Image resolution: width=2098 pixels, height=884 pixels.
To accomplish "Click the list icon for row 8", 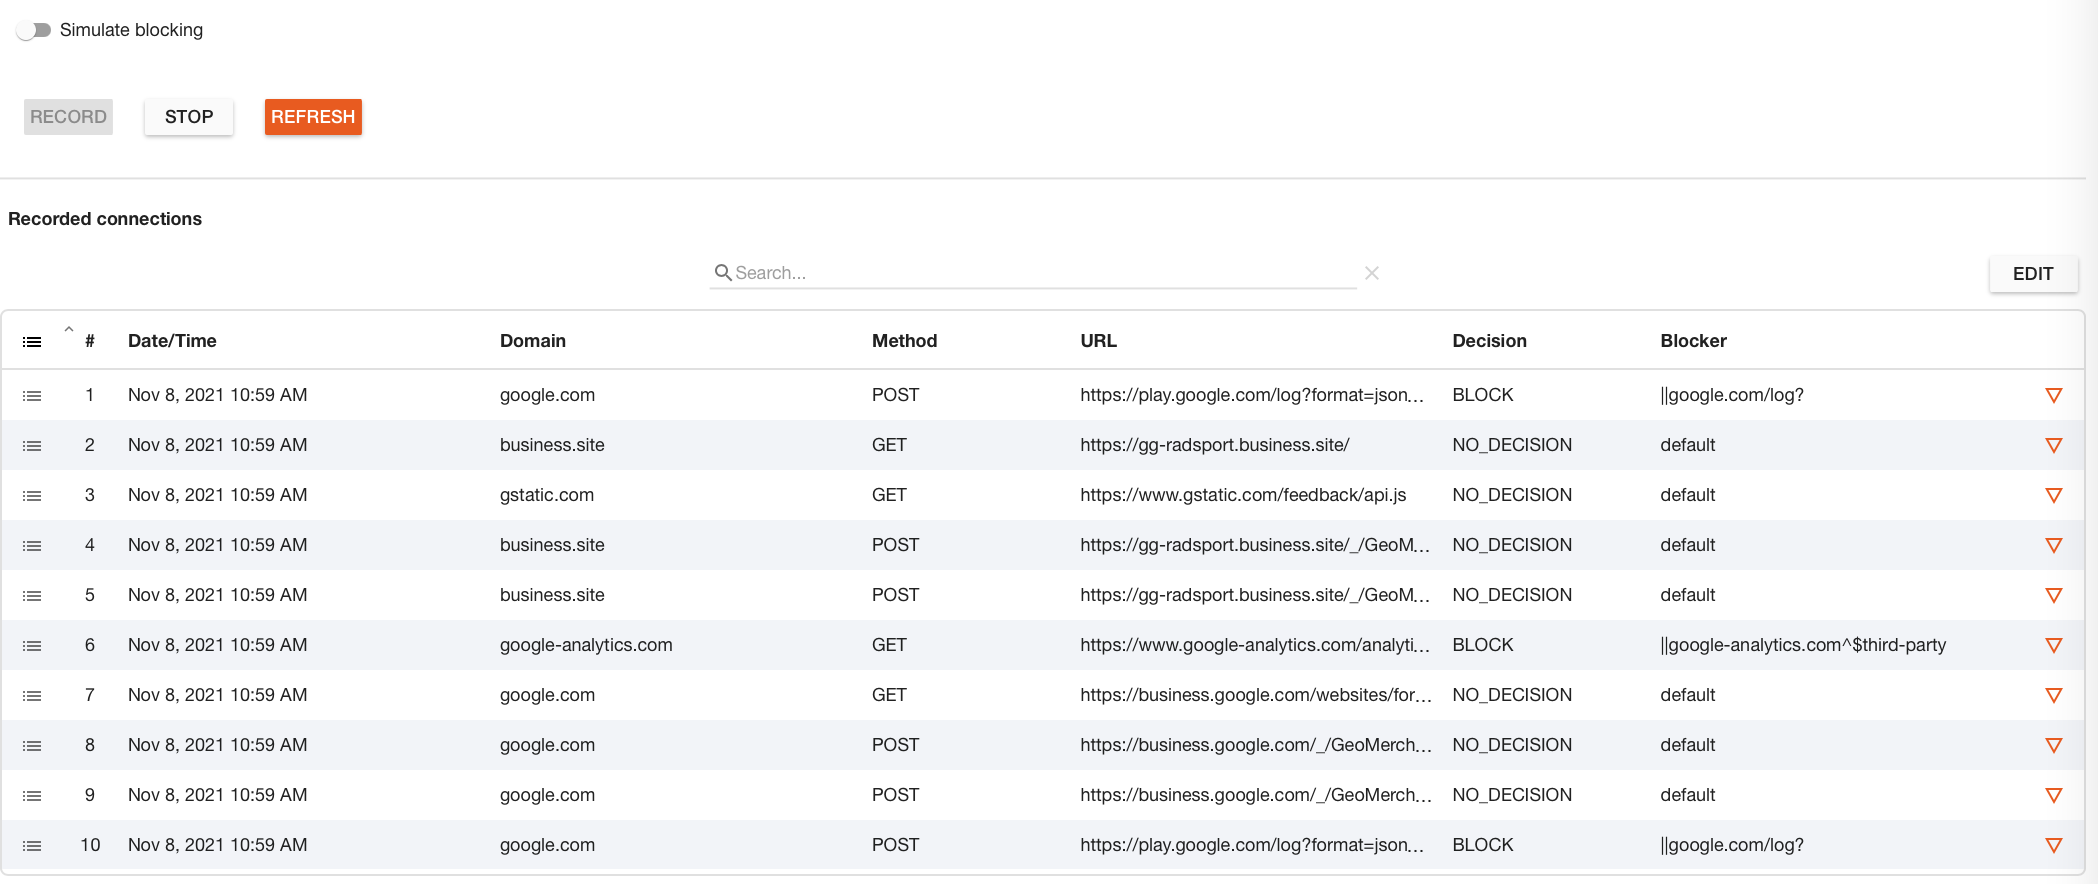I will point(32,746).
